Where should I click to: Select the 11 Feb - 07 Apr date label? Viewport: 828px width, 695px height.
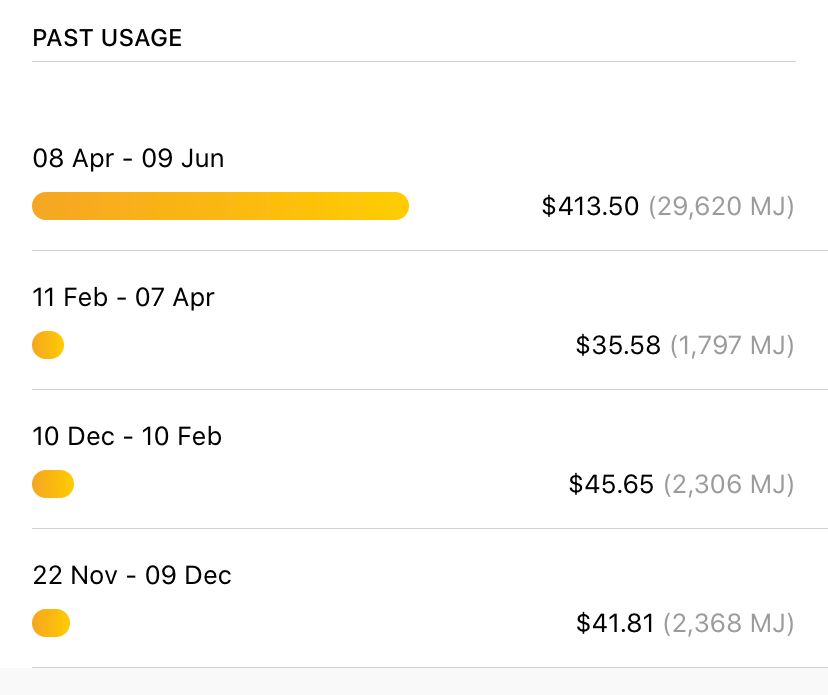click(123, 298)
